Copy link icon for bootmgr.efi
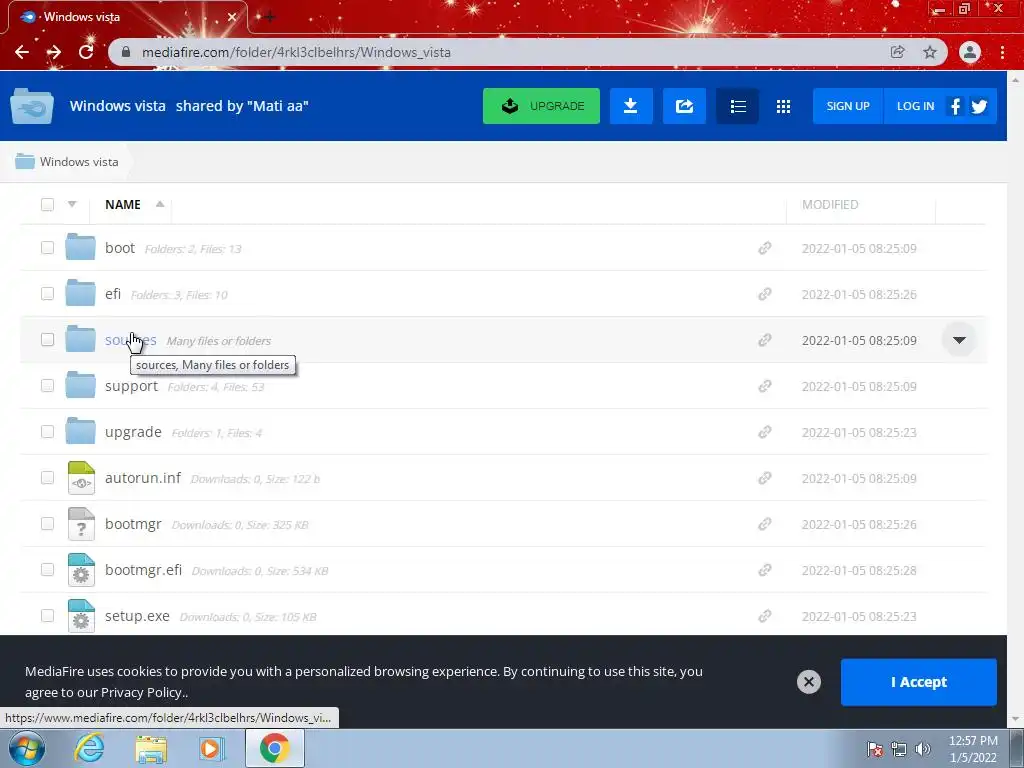Image resolution: width=1024 pixels, height=768 pixels. [x=765, y=570]
